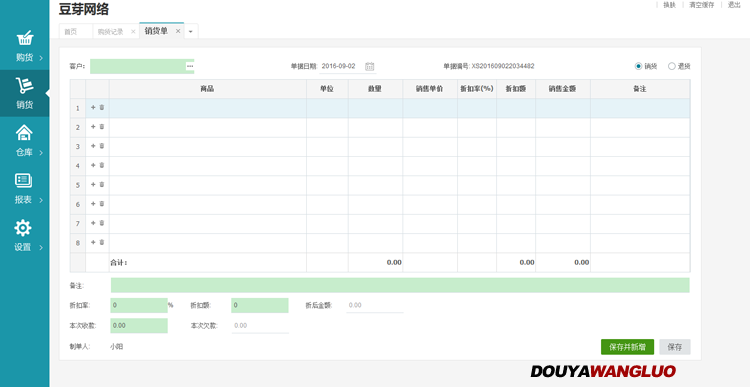Click the 备注 remarks input field
The image size is (750, 387).
point(400,285)
